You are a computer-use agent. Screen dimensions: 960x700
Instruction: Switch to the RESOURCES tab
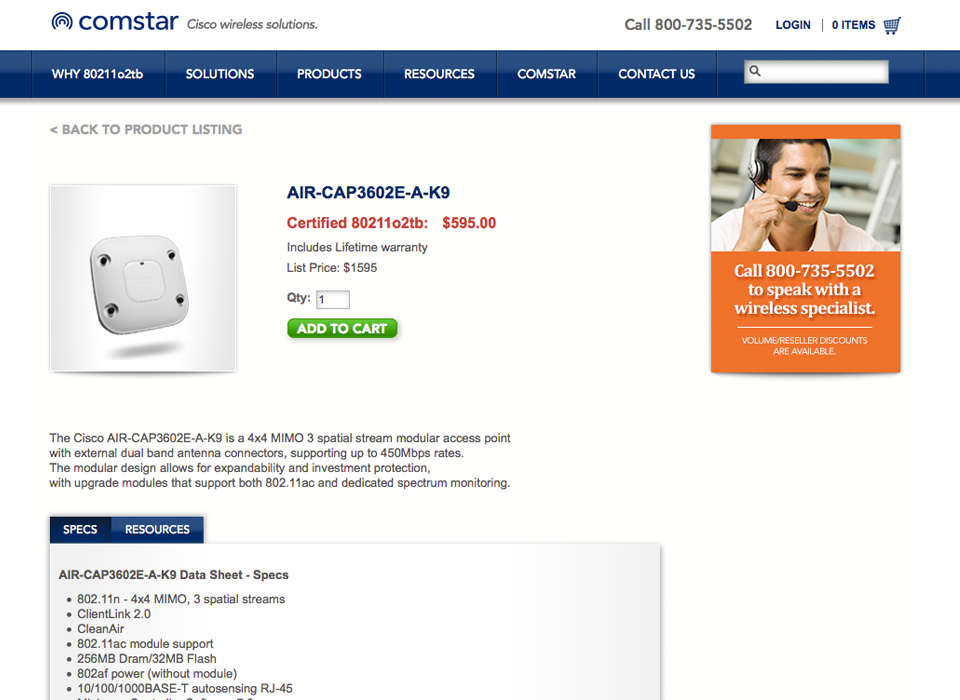click(157, 530)
